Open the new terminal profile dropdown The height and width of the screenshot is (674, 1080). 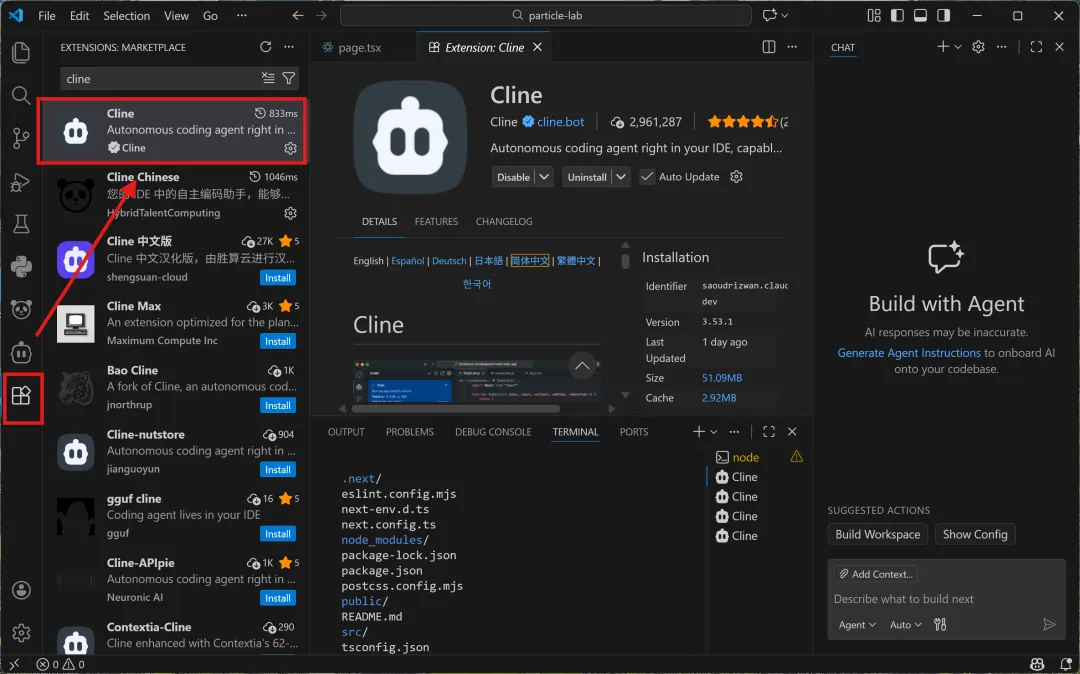(714, 432)
